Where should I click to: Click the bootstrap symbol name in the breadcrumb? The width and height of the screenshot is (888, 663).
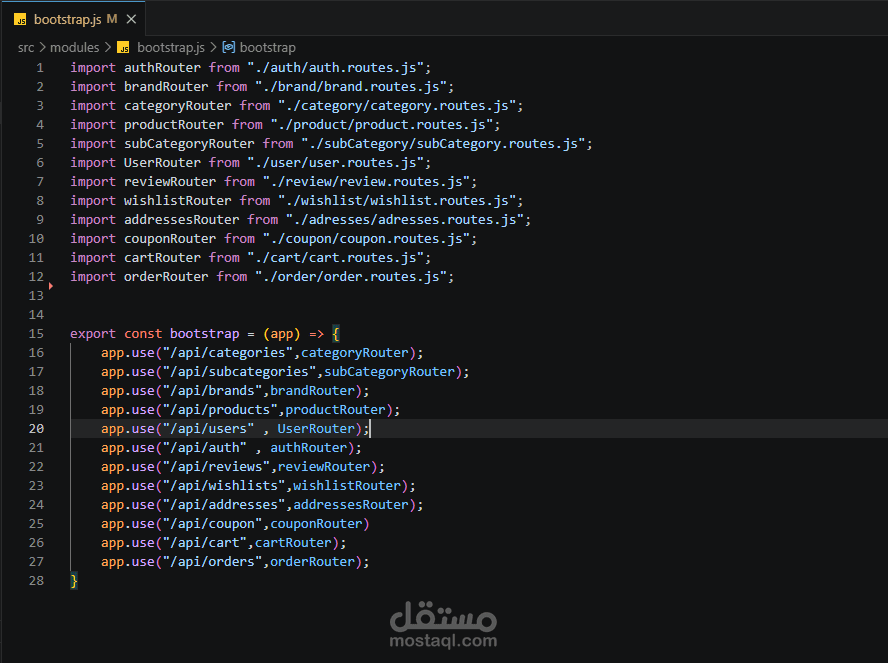268,47
